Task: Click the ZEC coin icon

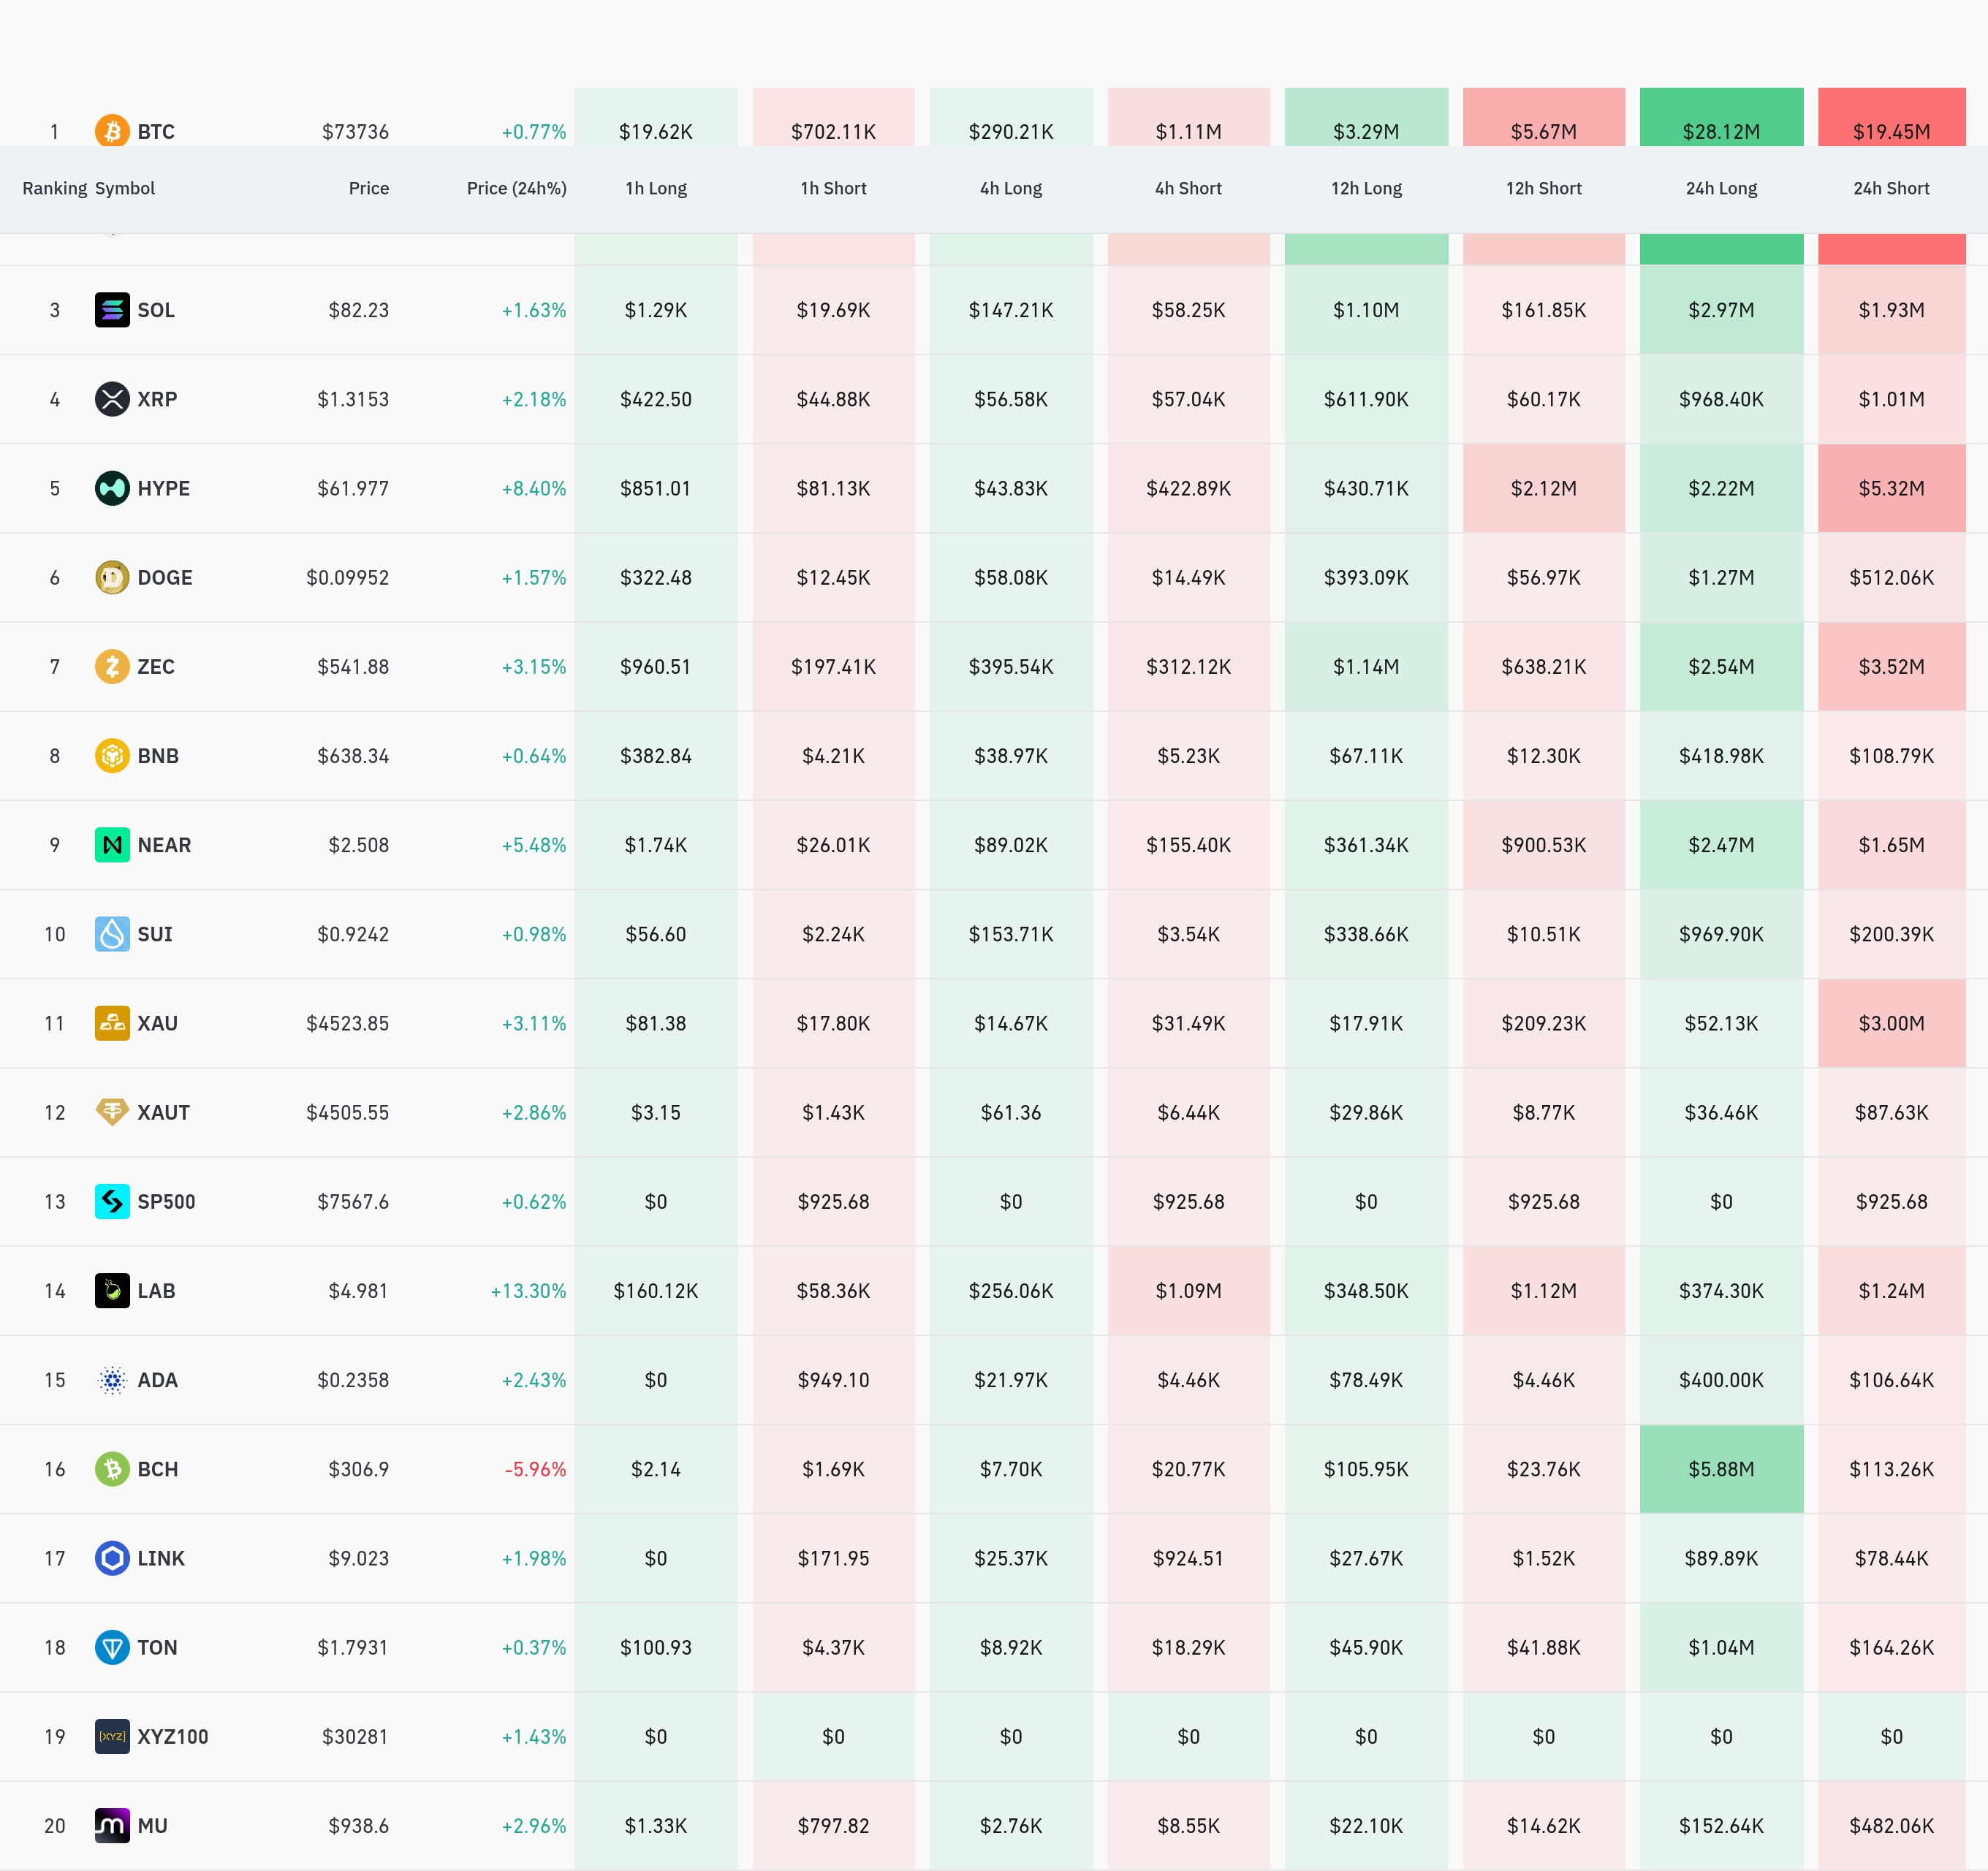Action: point(112,666)
